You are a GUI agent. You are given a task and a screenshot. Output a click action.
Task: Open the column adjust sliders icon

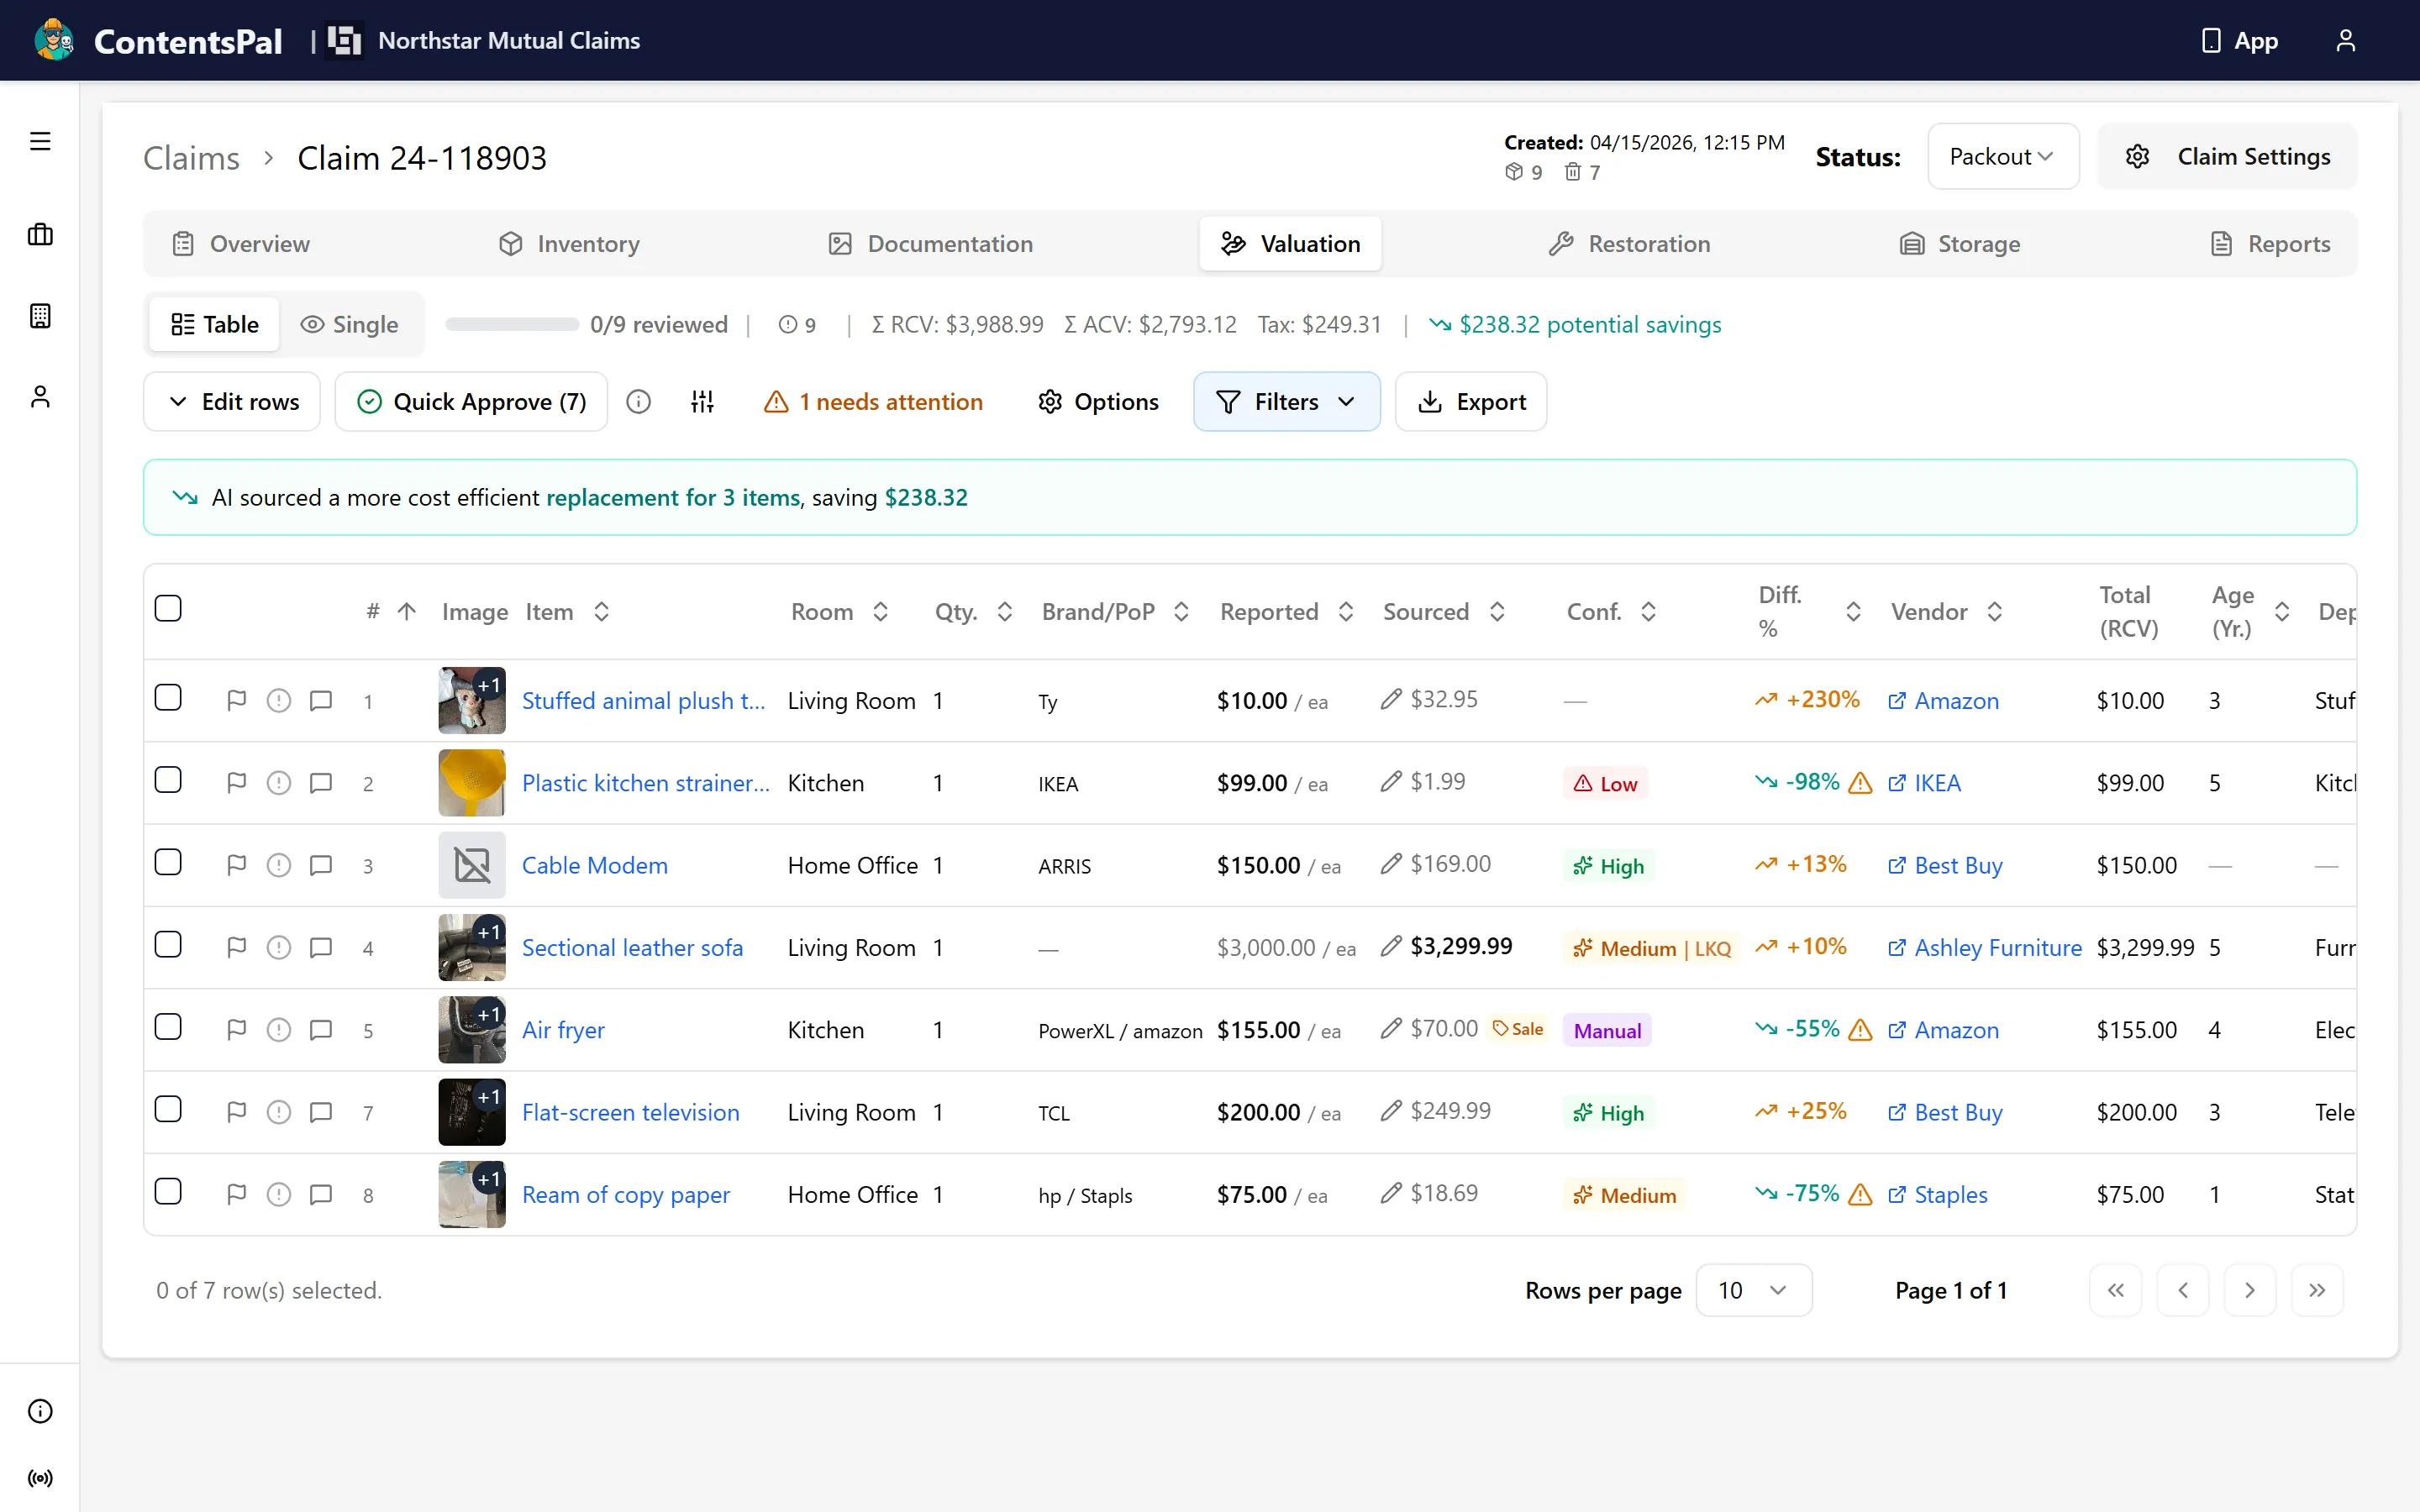[x=702, y=402]
